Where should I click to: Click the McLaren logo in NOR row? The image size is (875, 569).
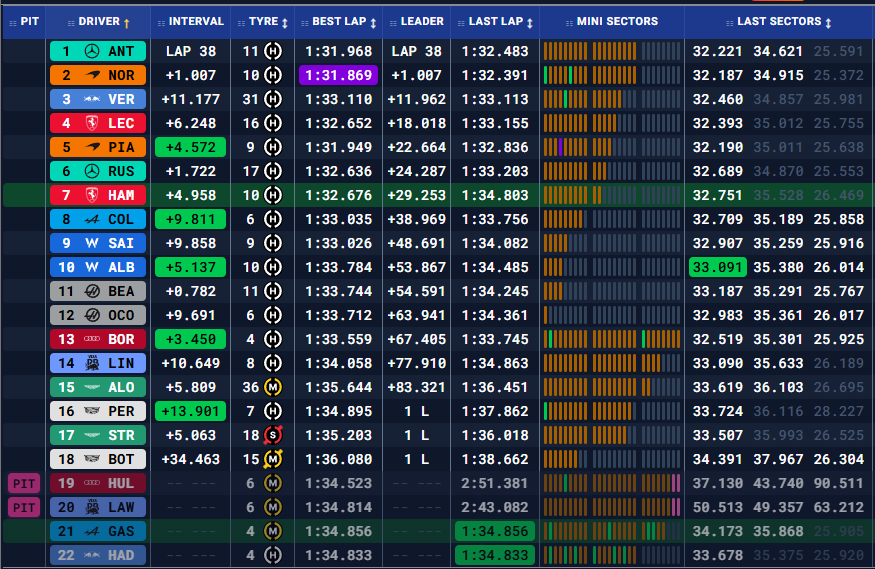[x=92, y=75]
